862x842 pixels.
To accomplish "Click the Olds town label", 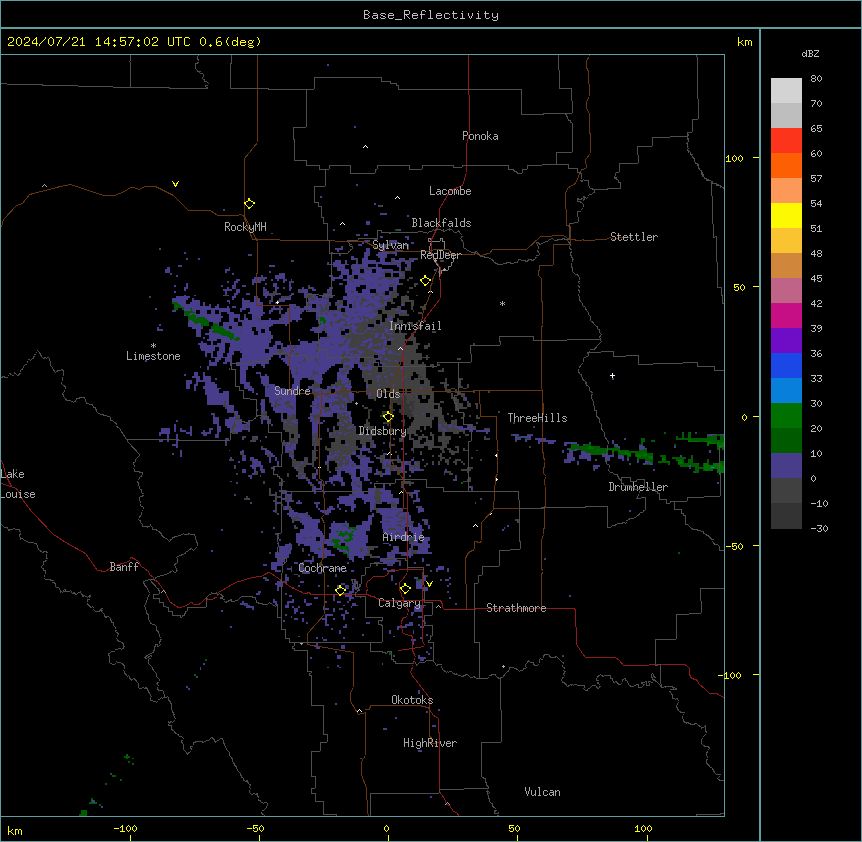I will (x=388, y=394).
